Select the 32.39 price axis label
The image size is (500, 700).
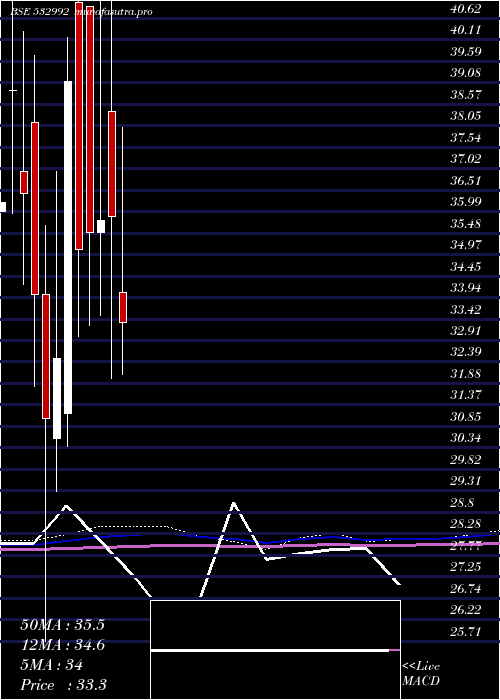[x=466, y=352]
